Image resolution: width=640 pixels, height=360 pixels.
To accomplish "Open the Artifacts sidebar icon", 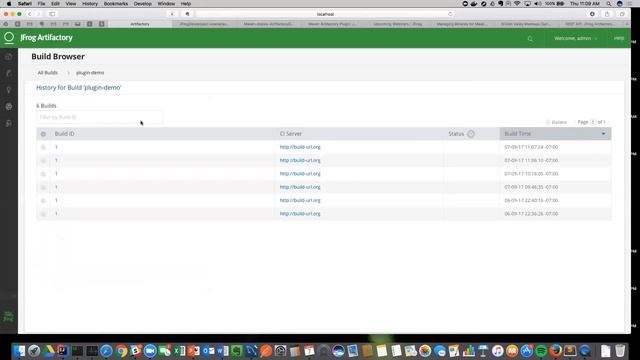I will pyautogui.click(x=9, y=73).
